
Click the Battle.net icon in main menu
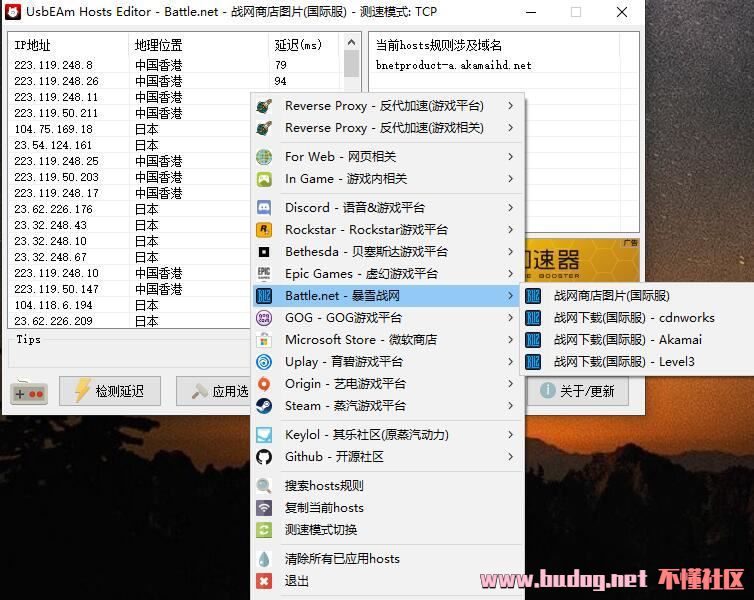pyautogui.click(x=264, y=296)
